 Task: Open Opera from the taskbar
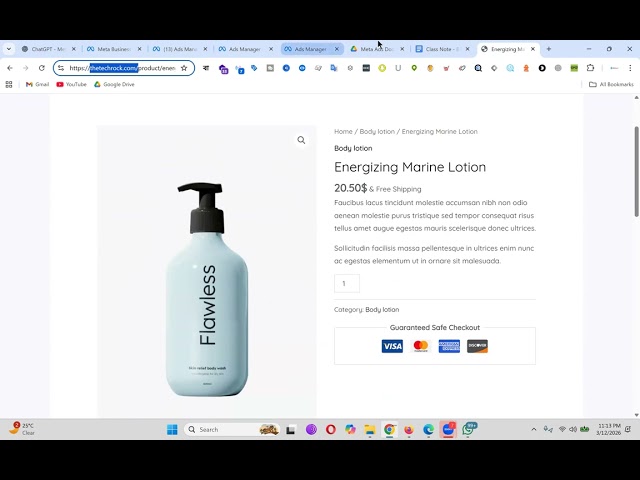pos(331,429)
